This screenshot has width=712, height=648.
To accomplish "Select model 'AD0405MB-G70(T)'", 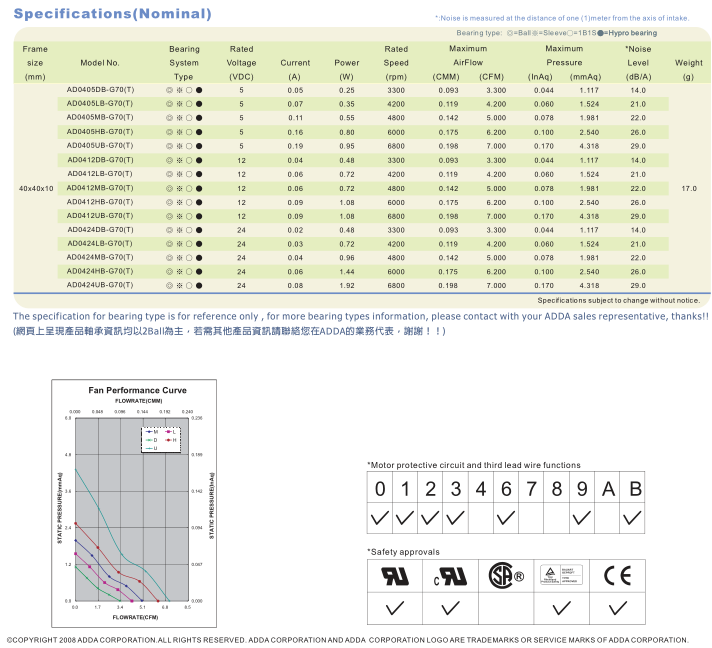I will tap(100, 117).
